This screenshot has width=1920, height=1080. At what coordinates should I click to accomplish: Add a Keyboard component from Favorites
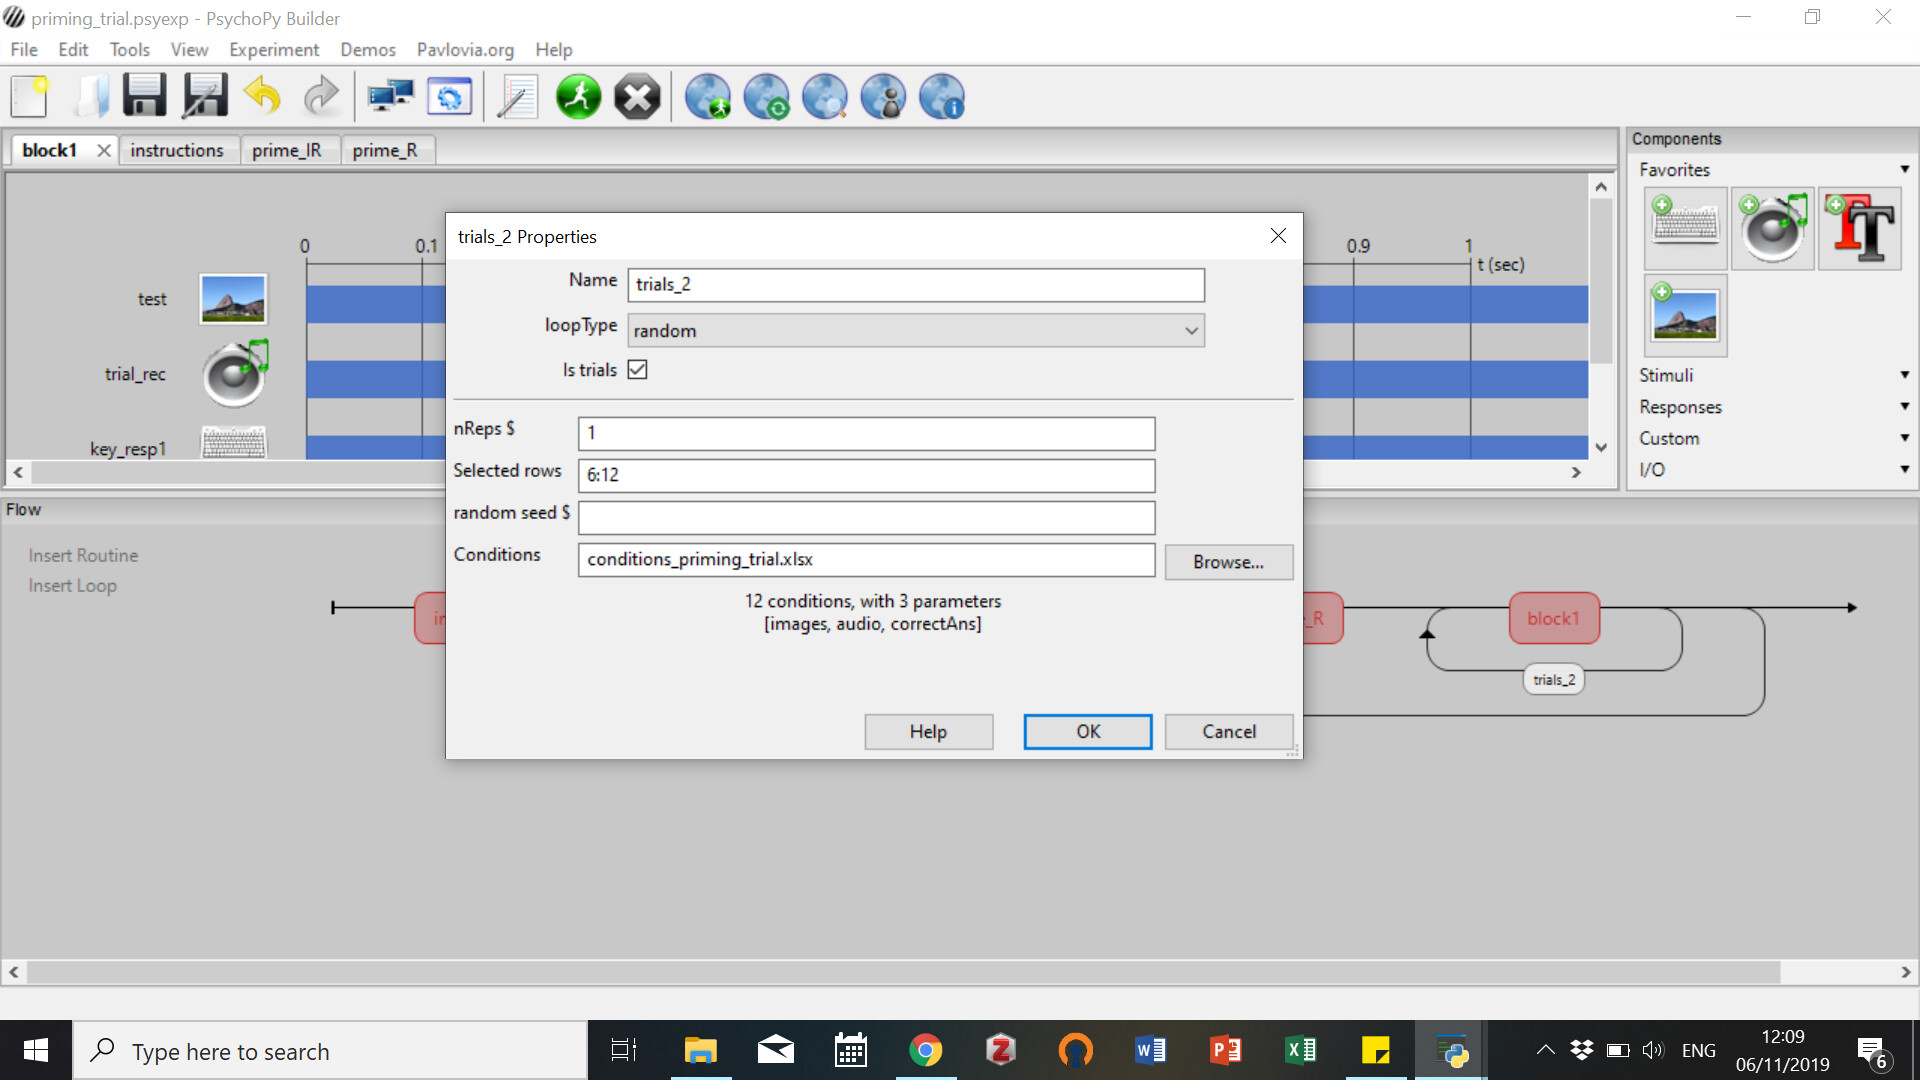[1685, 229]
